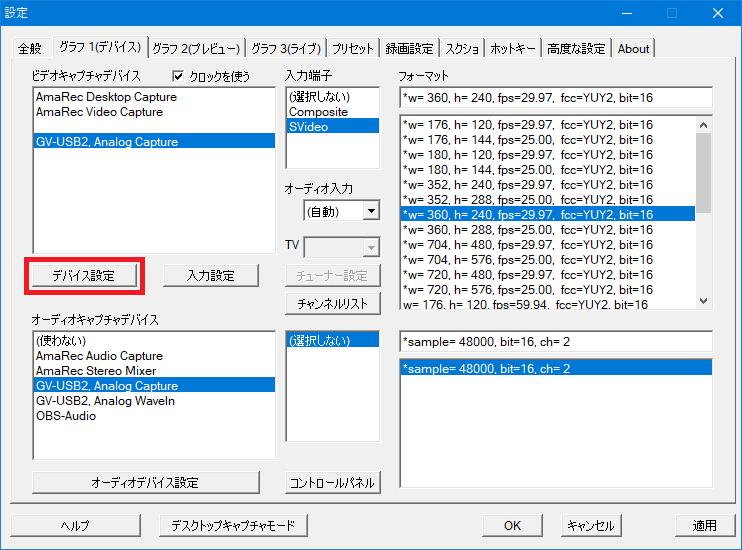
Task: Select format w=352, h=240, fps=29.97
Action: [548, 185]
